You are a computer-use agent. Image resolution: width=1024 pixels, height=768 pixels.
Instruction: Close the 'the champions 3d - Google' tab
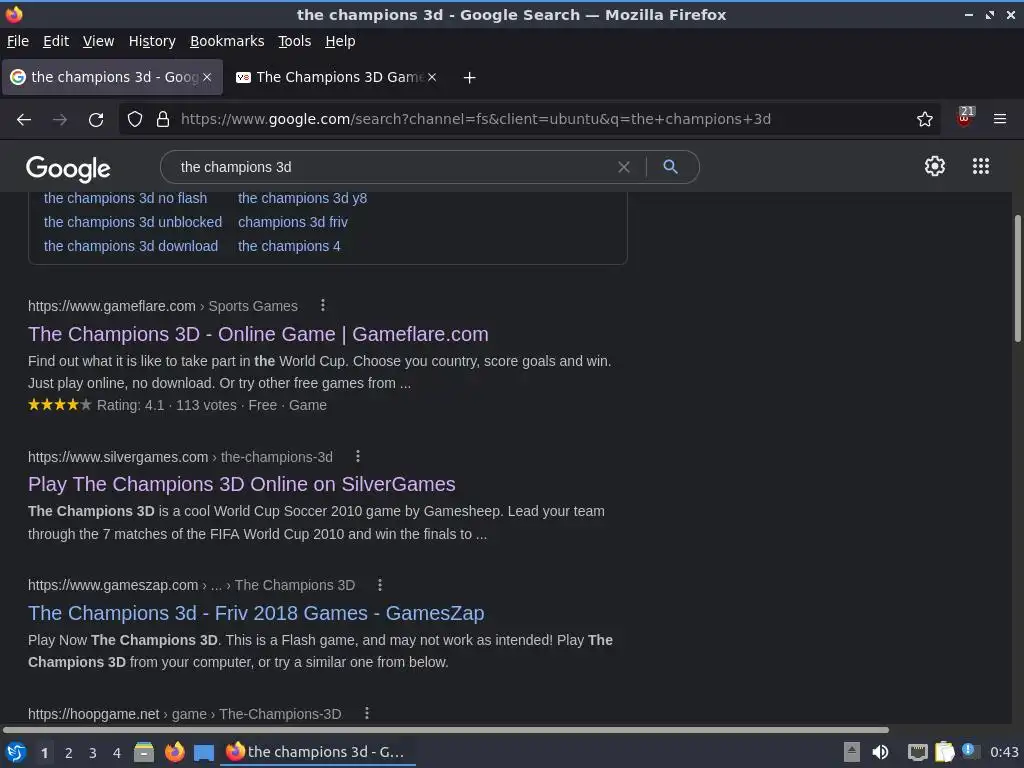[x=207, y=77]
